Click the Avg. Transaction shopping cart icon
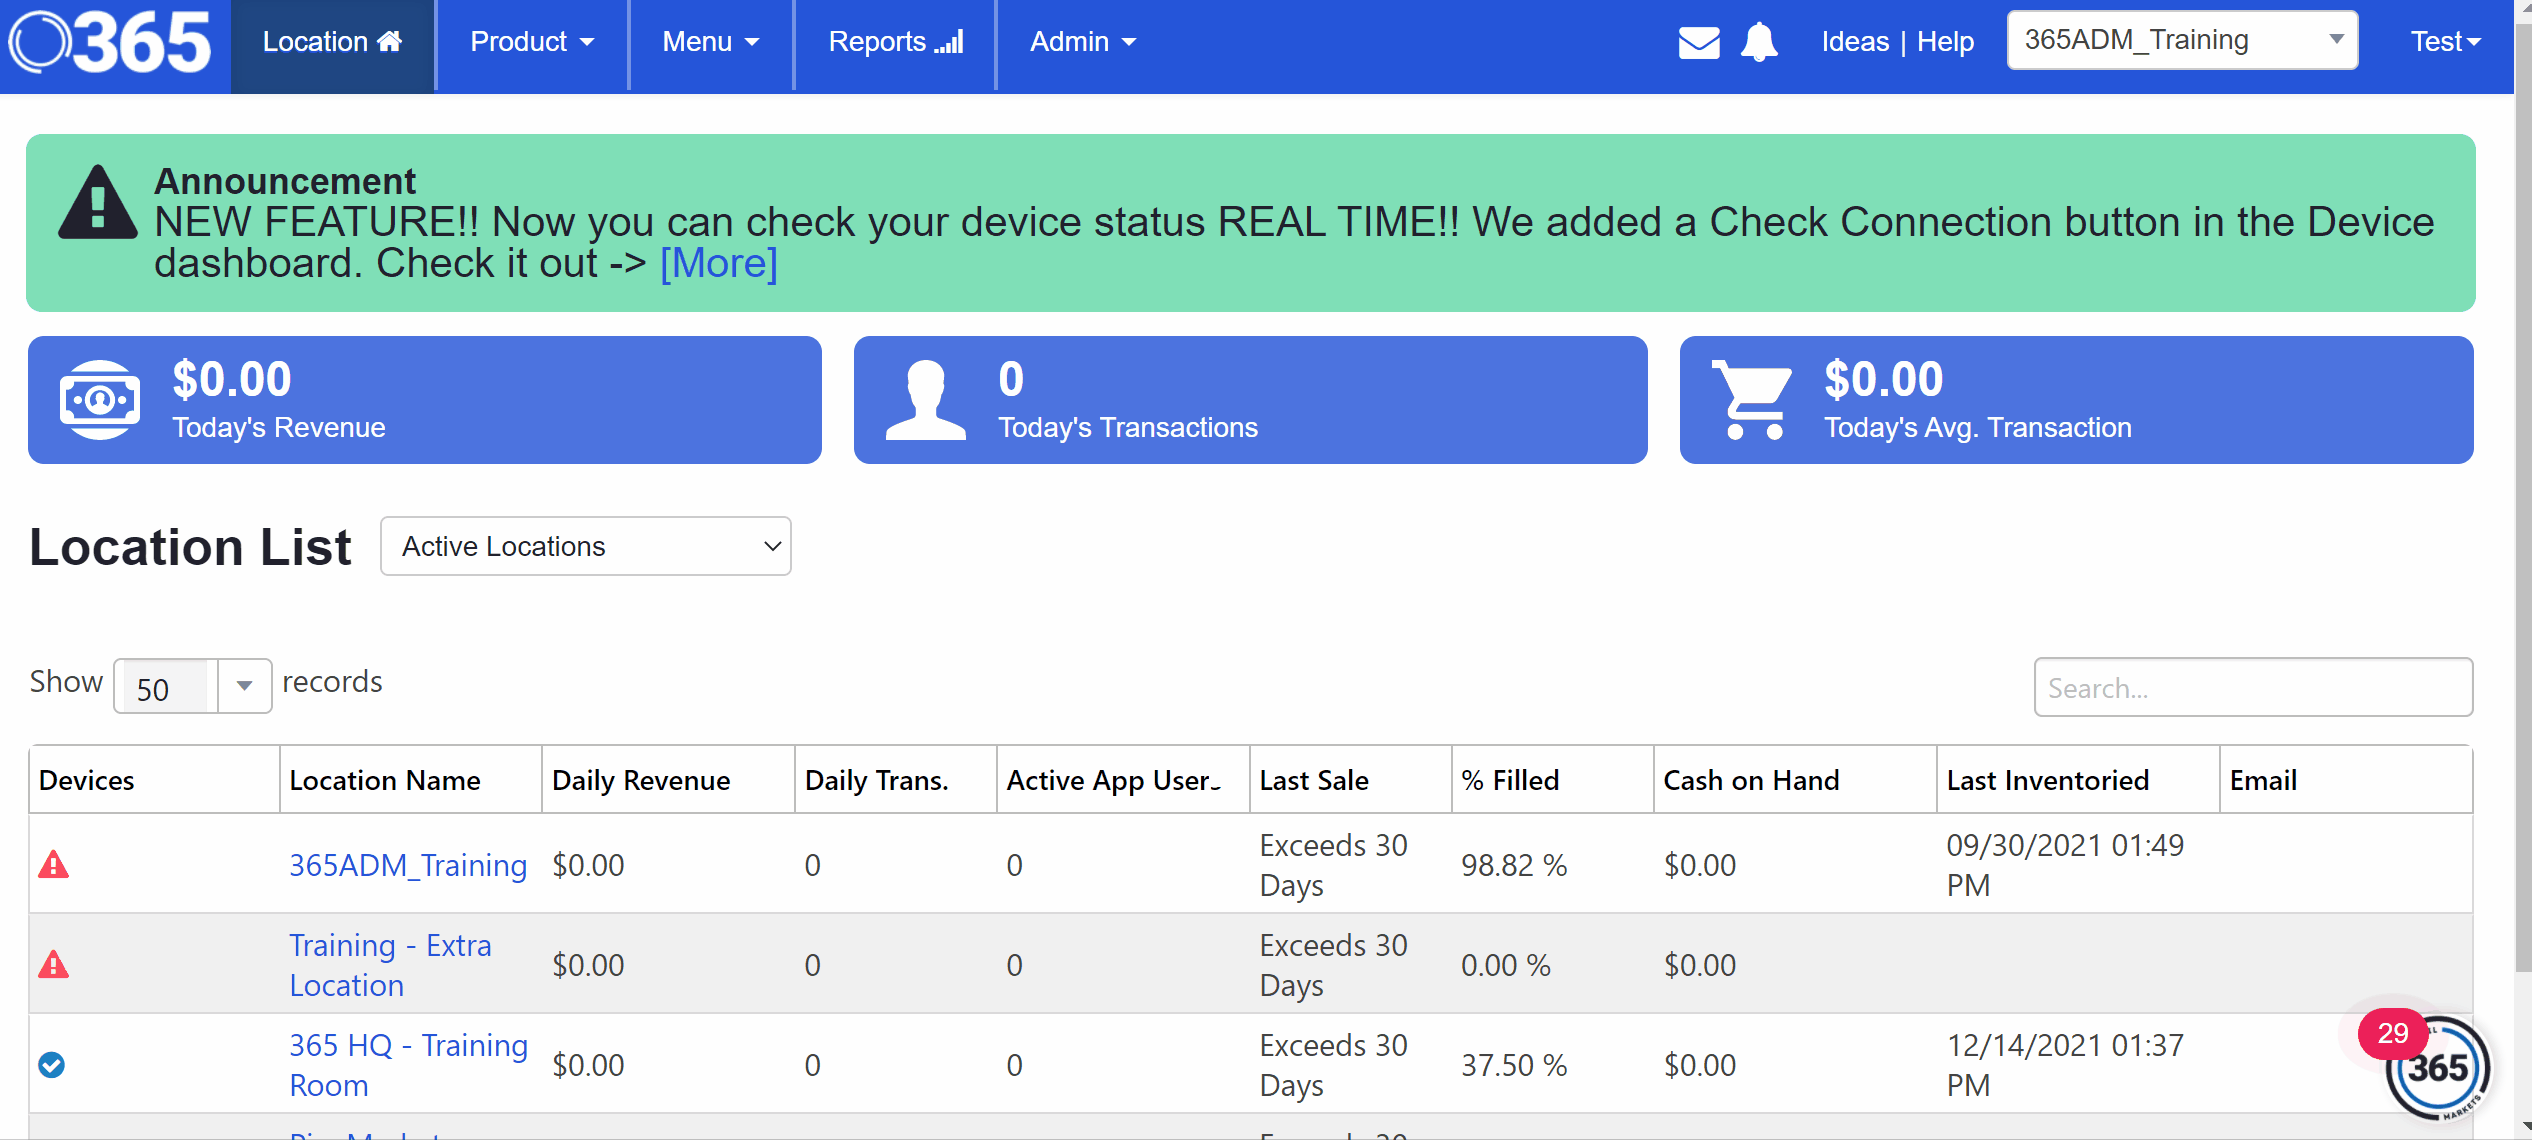The height and width of the screenshot is (1140, 2532). coord(1752,400)
